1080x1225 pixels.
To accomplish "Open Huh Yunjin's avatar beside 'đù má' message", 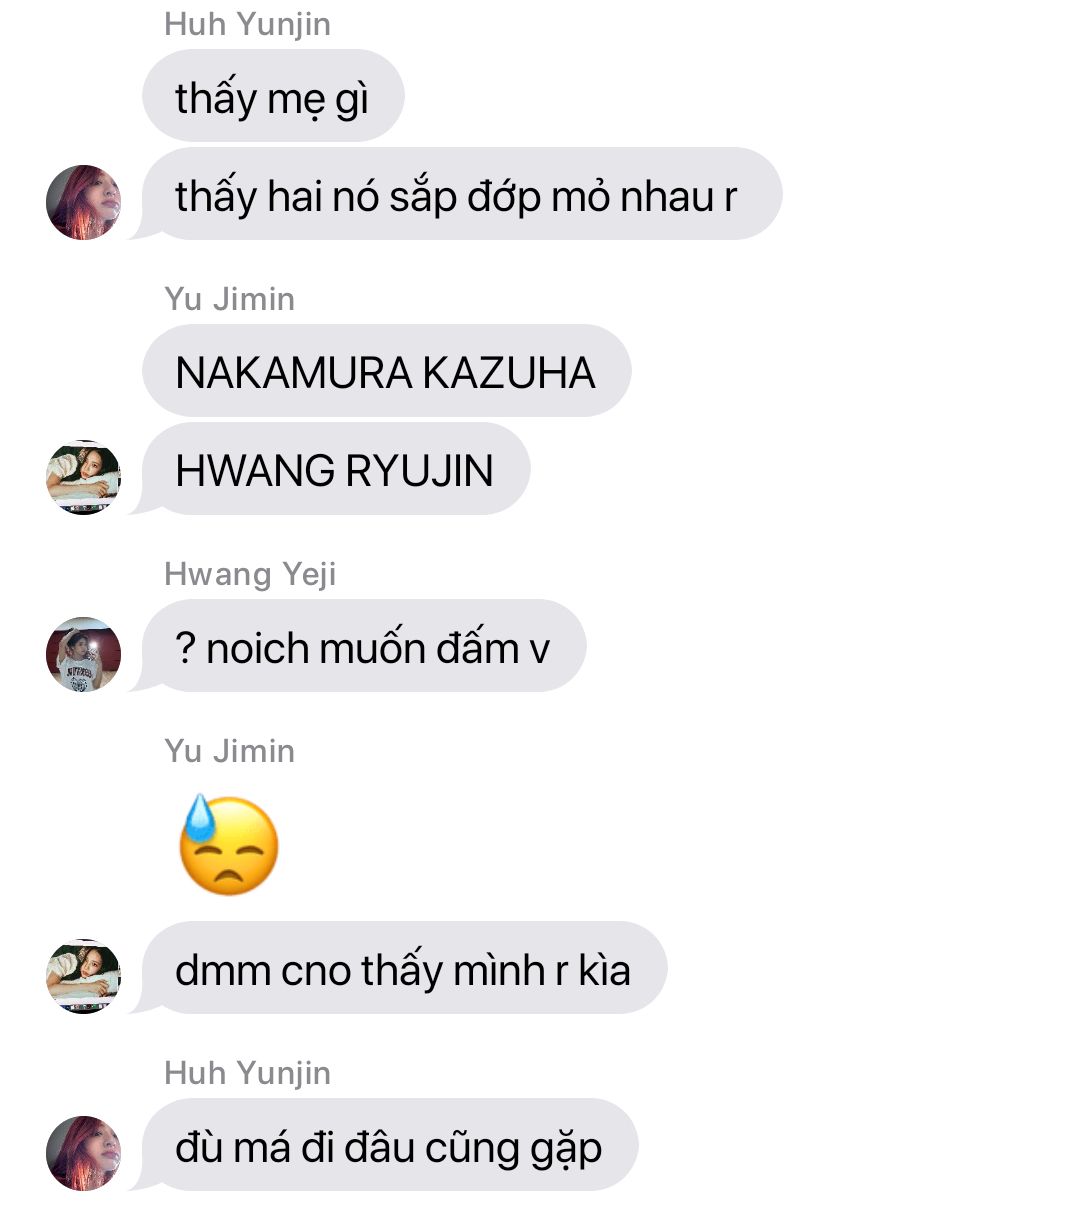I will click(x=83, y=1153).
